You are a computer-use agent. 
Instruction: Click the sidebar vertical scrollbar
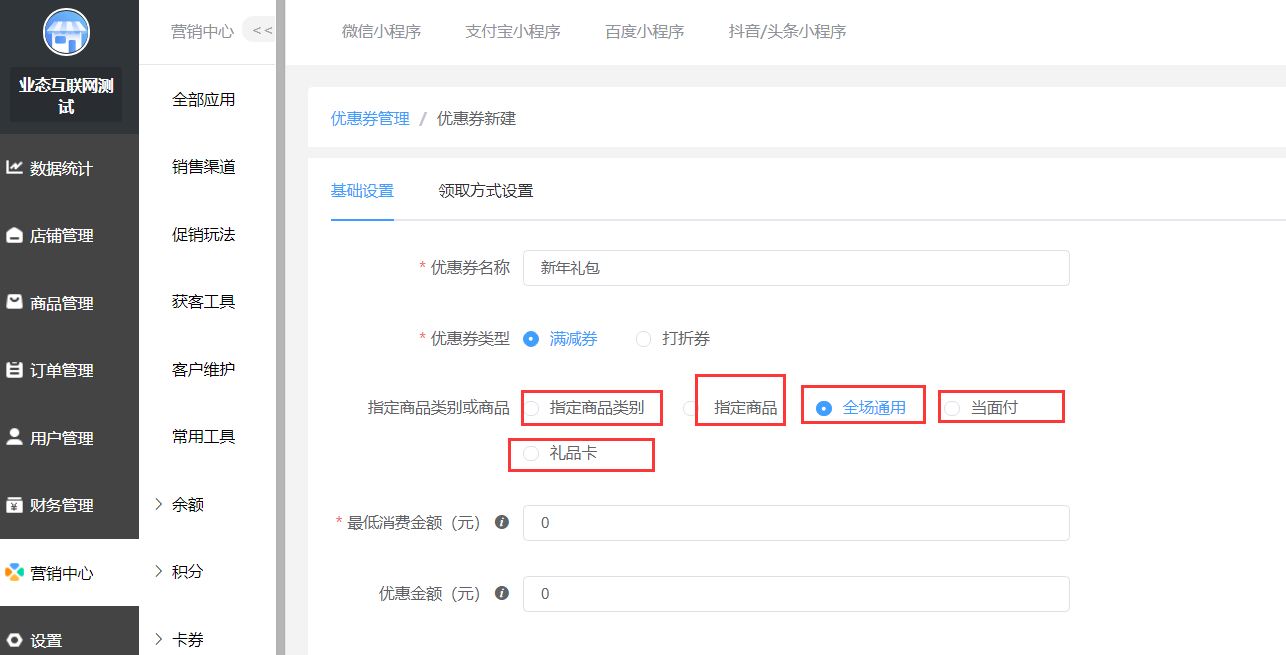click(280, 327)
